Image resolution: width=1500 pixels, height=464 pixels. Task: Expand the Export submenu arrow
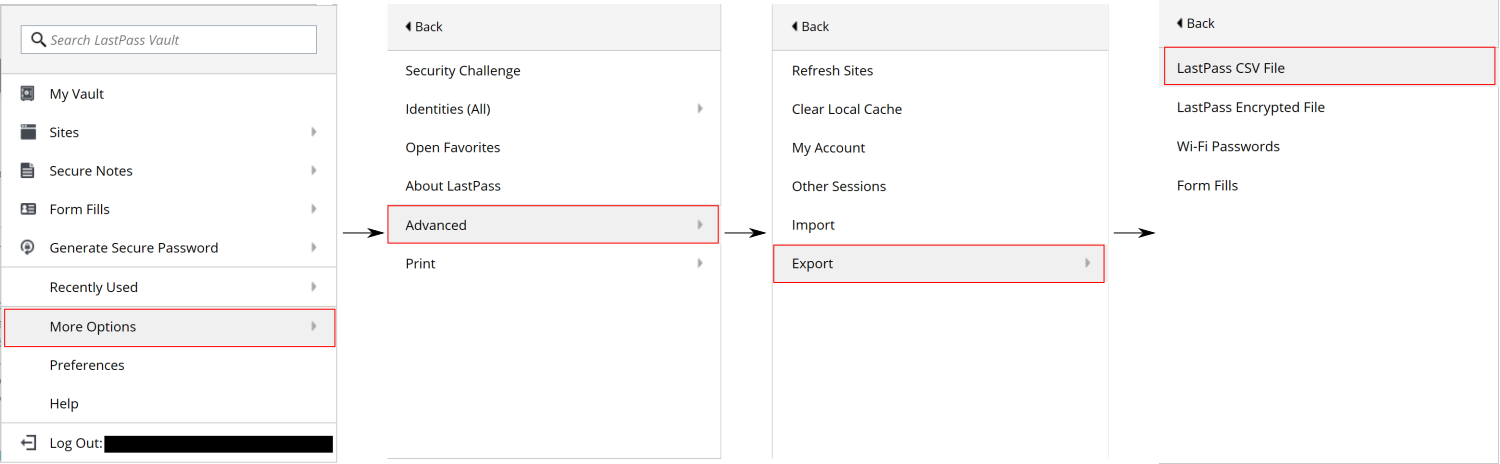(x=1087, y=263)
